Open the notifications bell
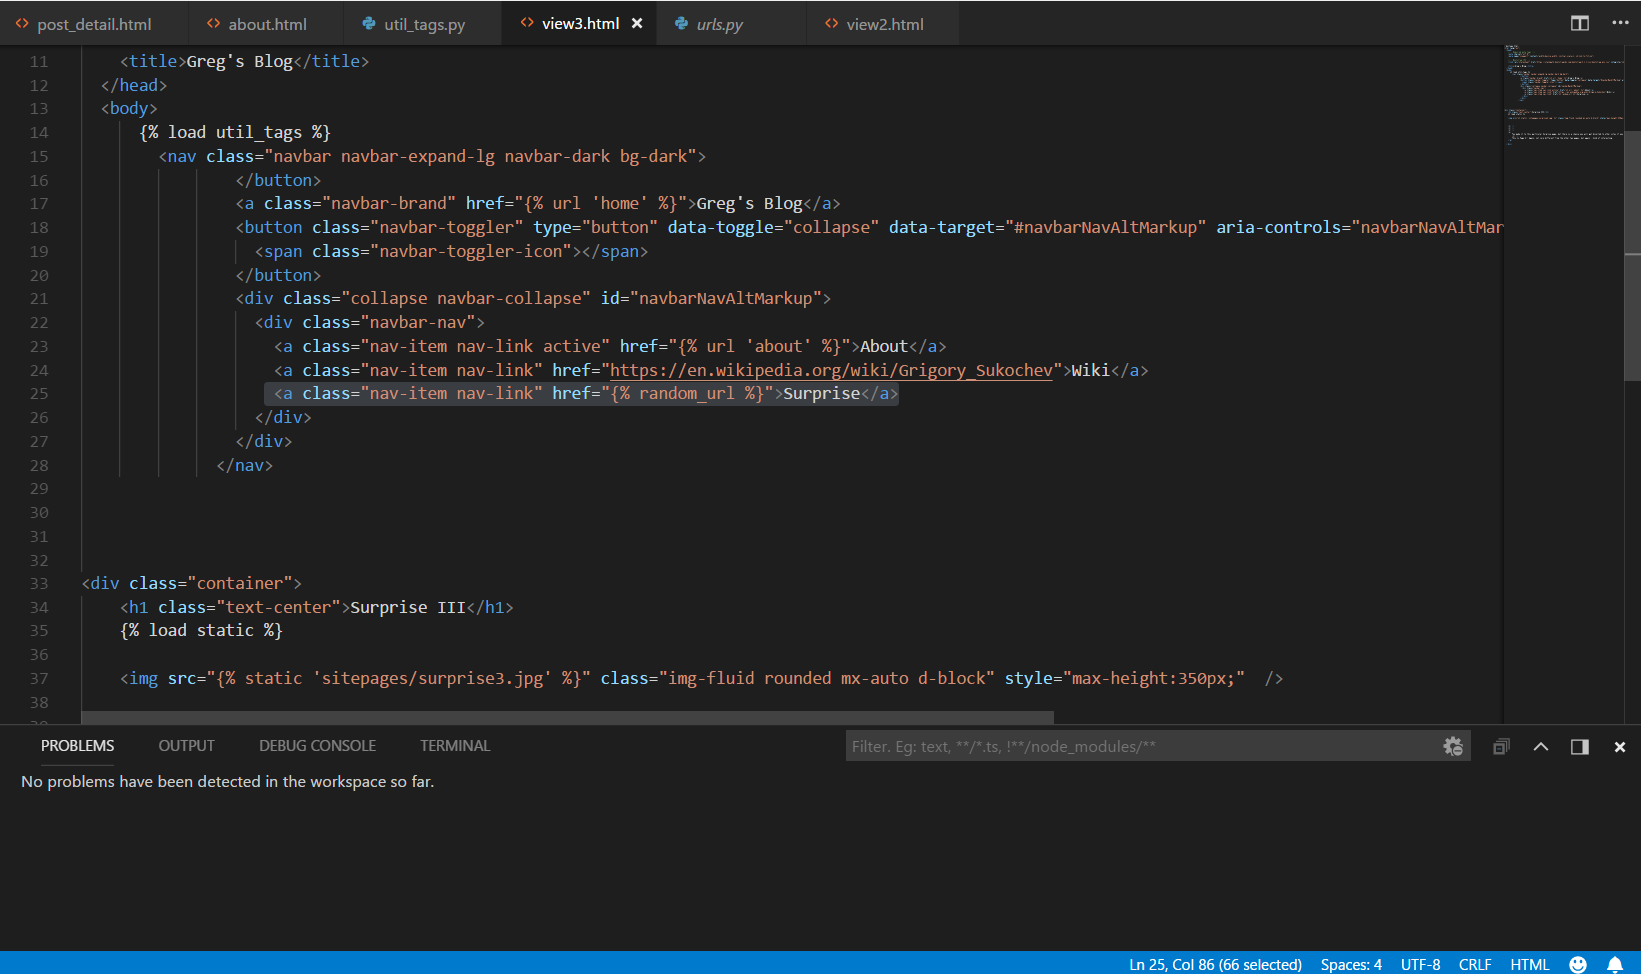1641x974 pixels. click(x=1614, y=964)
